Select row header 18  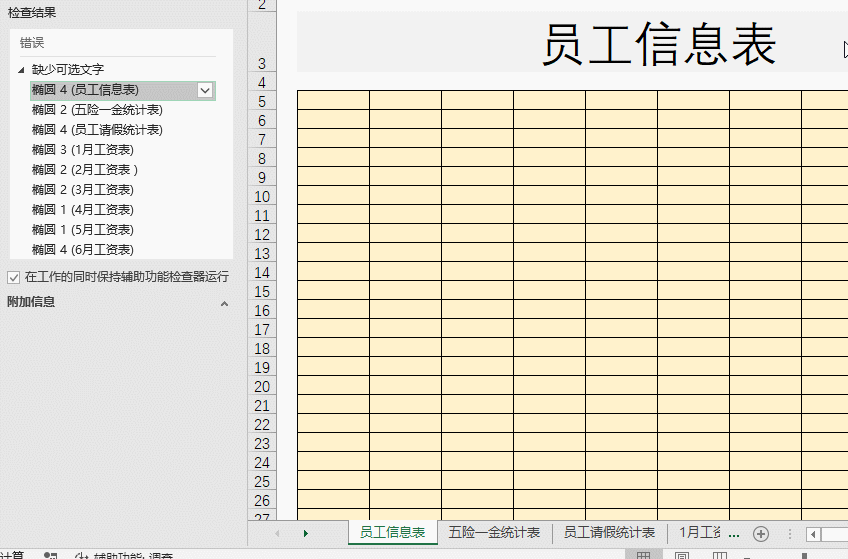[262, 348]
